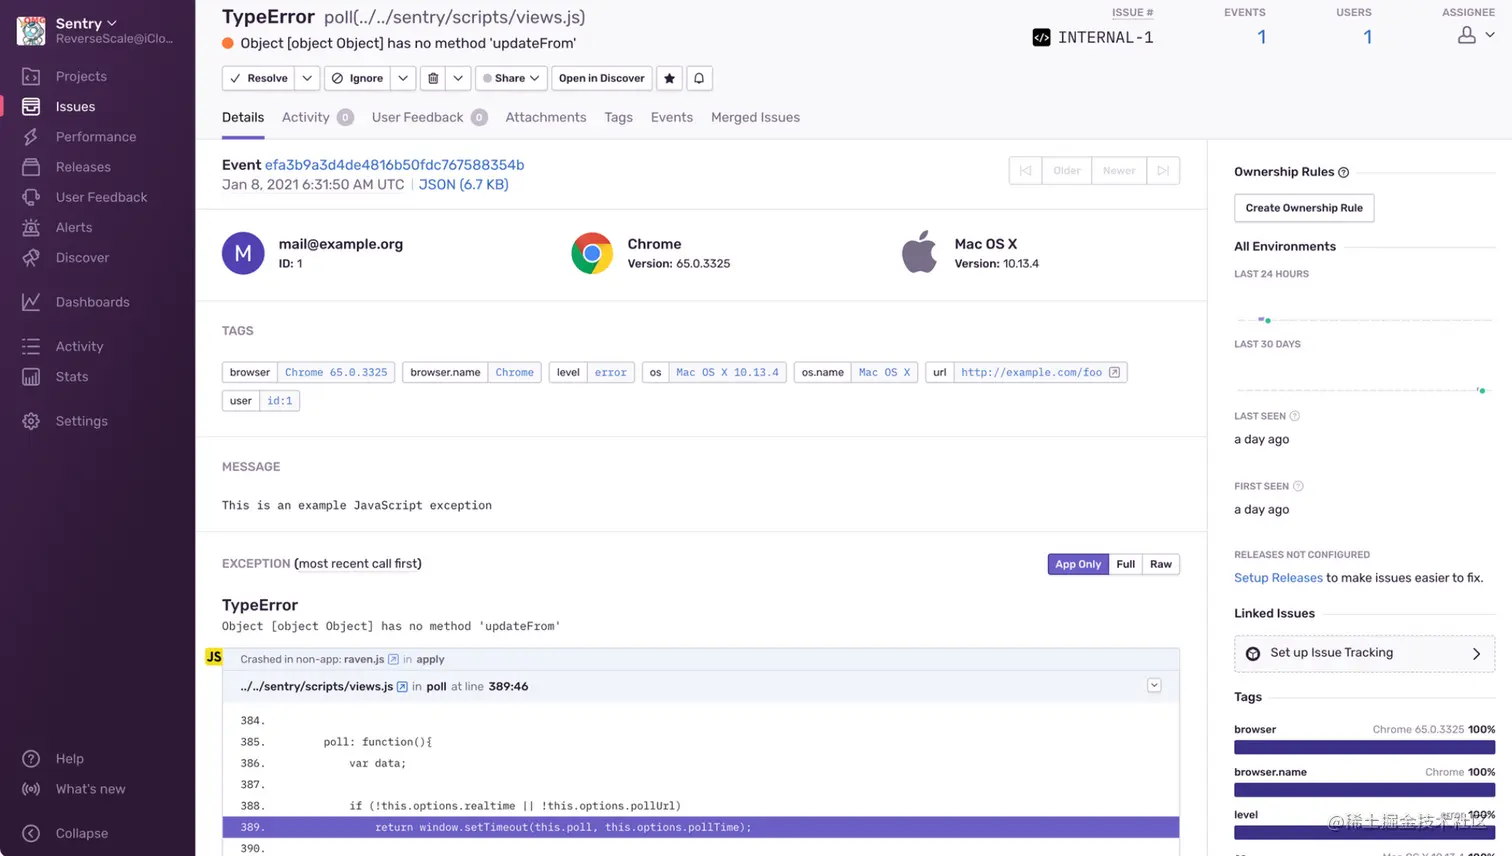Open raven.js source link icon
This screenshot has width=1512, height=856.
pos(393,659)
